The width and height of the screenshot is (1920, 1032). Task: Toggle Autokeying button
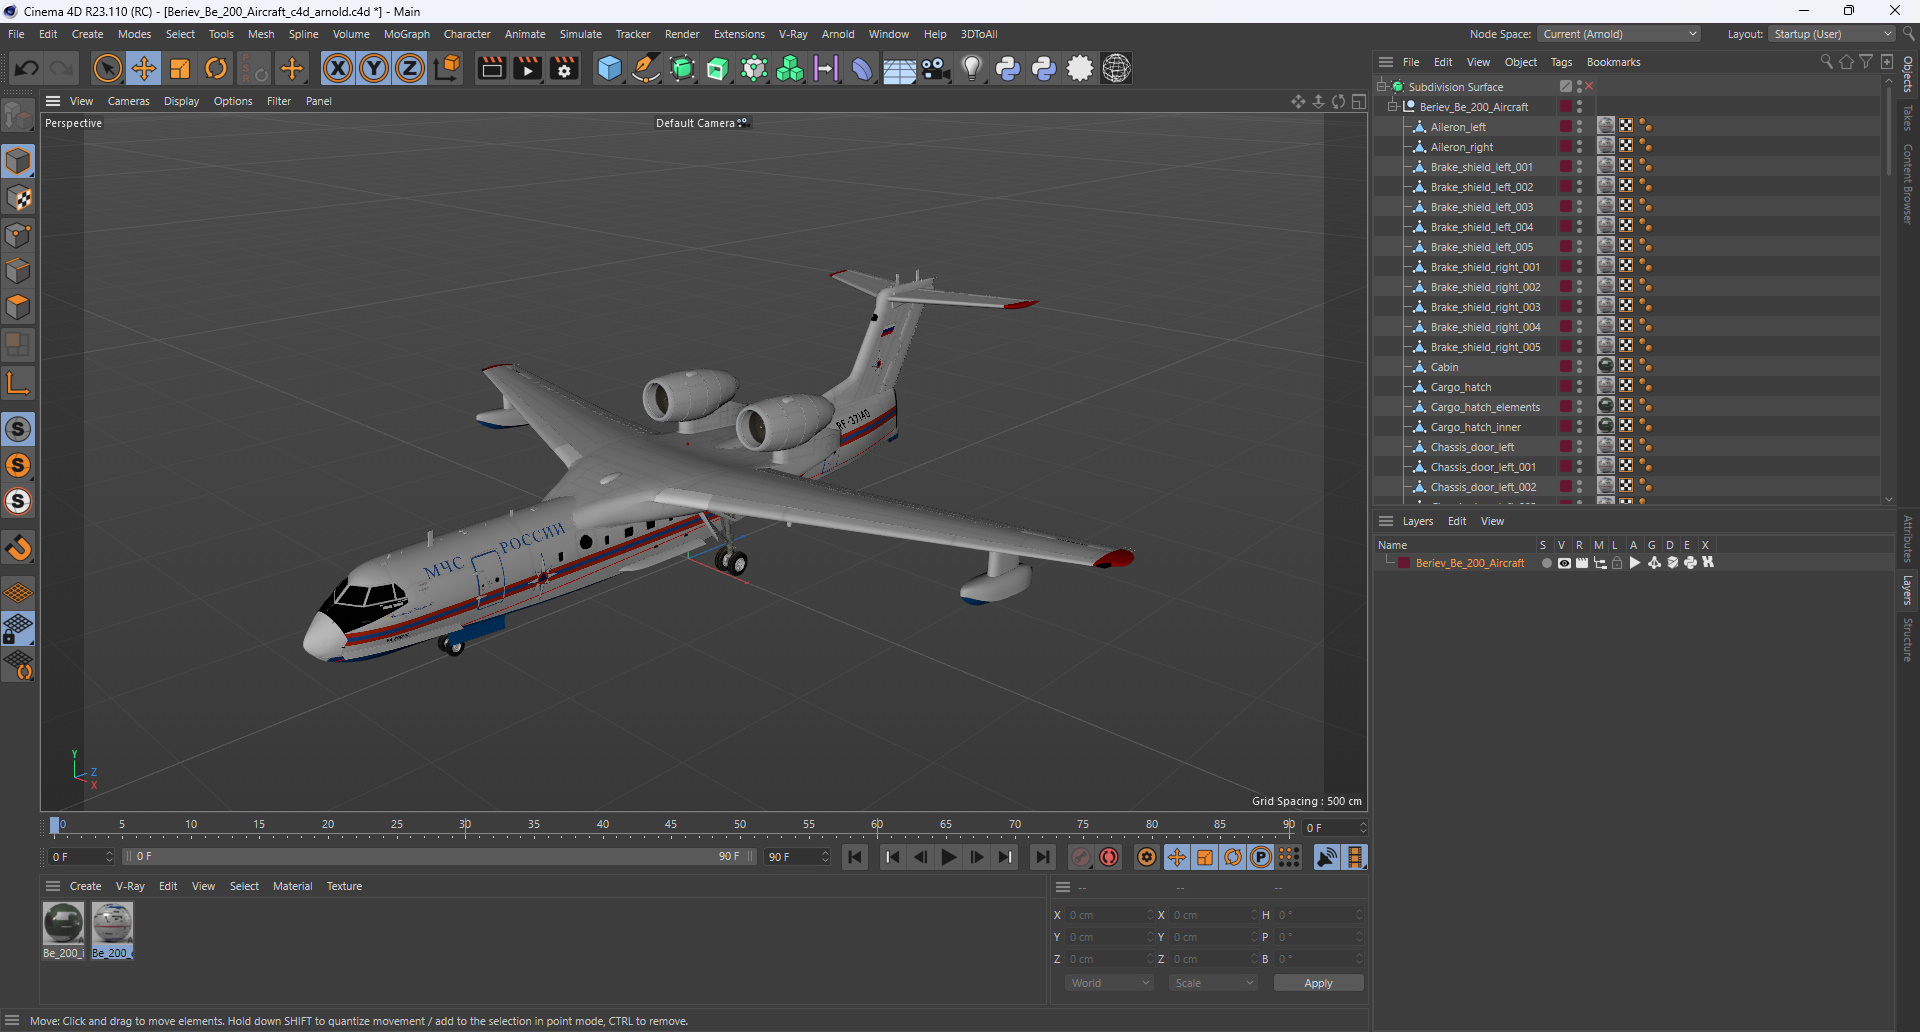[1109, 857]
